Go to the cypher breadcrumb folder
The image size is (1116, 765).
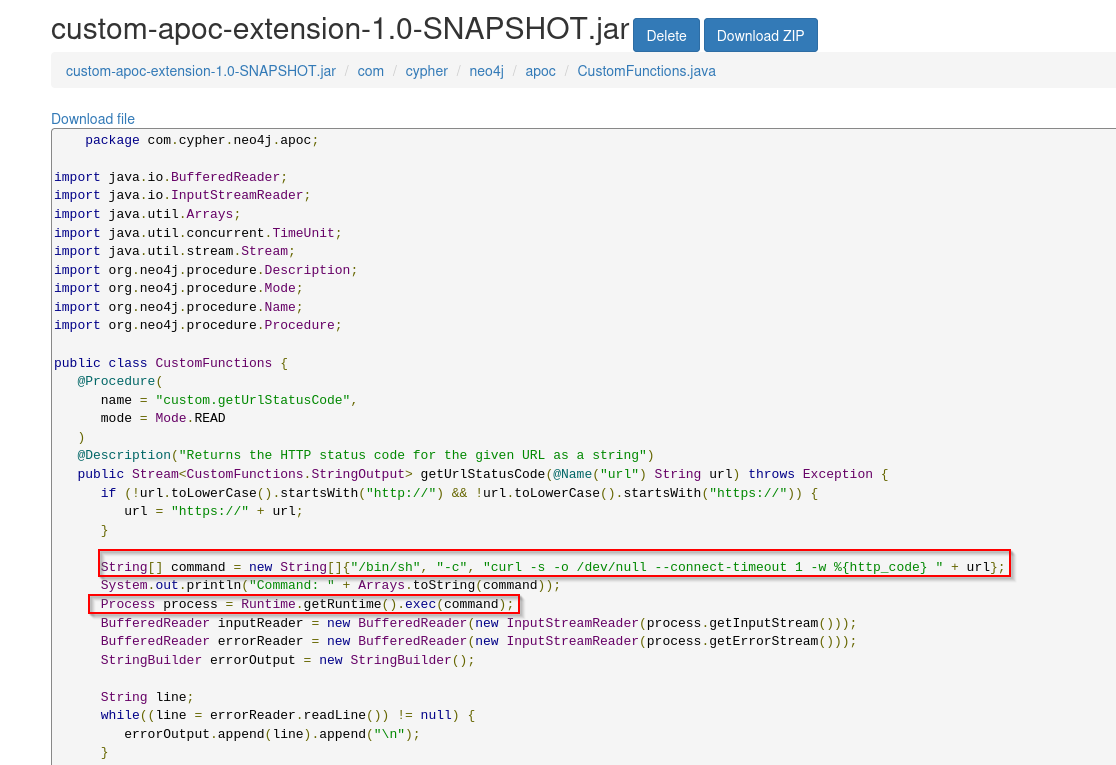tap(426, 71)
